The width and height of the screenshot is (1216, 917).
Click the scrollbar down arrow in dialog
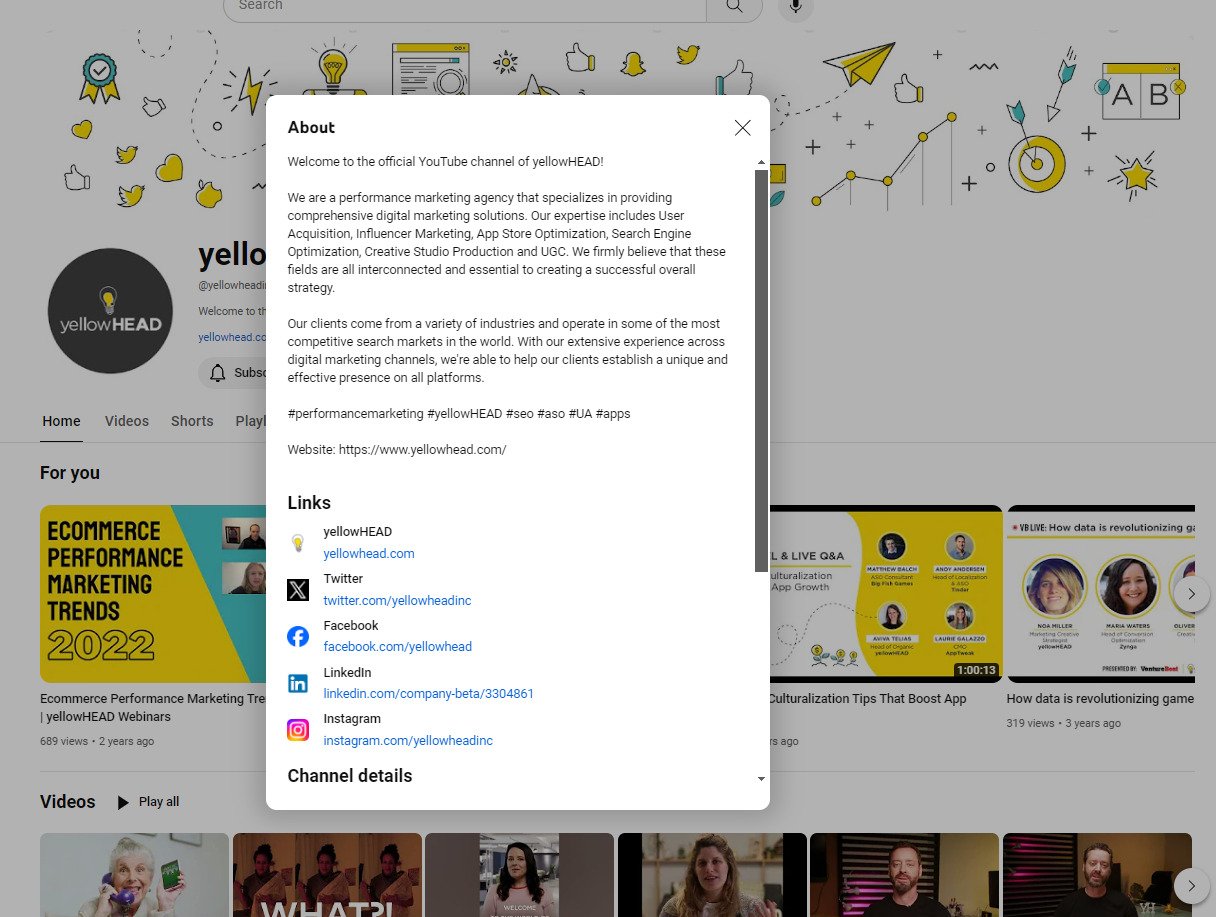pos(761,778)
